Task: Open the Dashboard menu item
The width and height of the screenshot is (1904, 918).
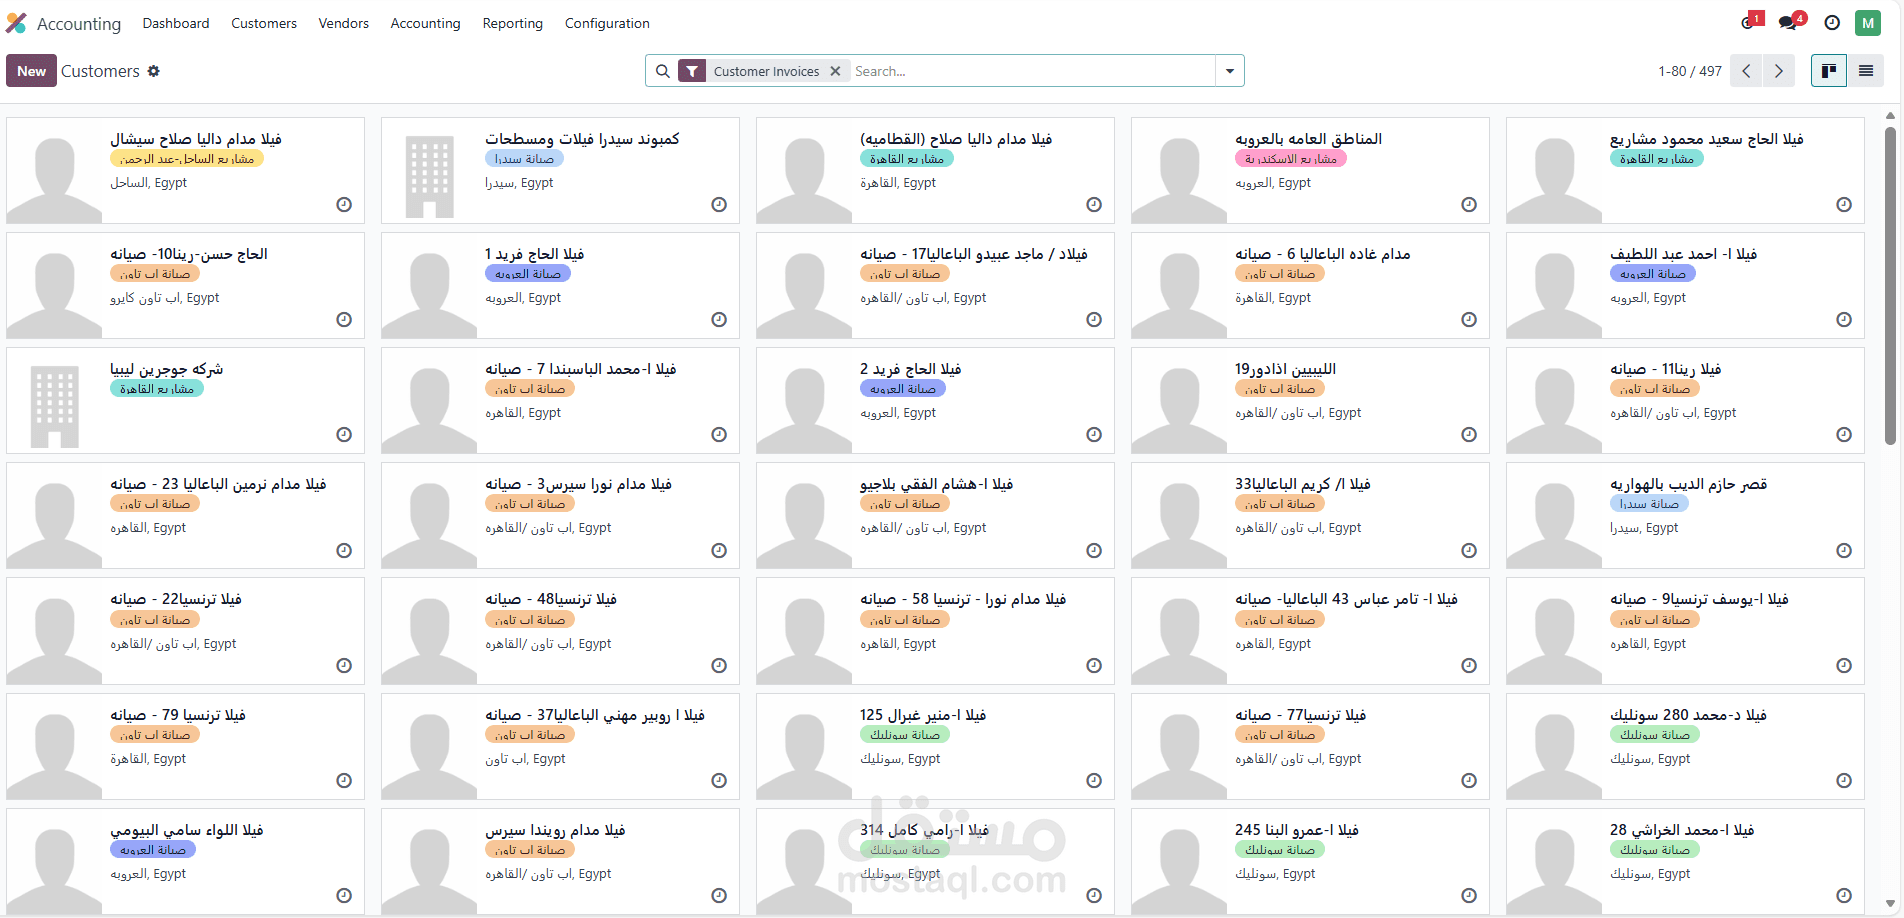Action: 176,23
